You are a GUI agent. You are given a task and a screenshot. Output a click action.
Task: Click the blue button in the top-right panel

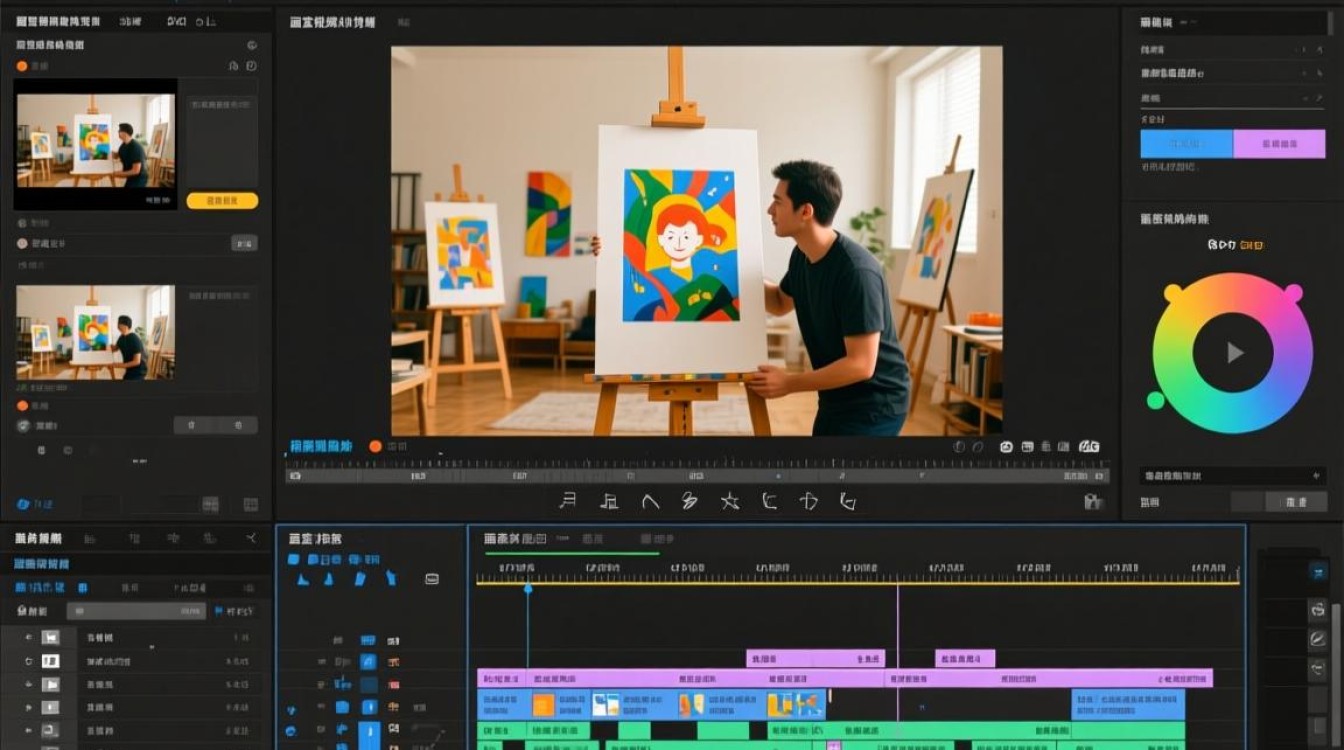[1187, 144]
